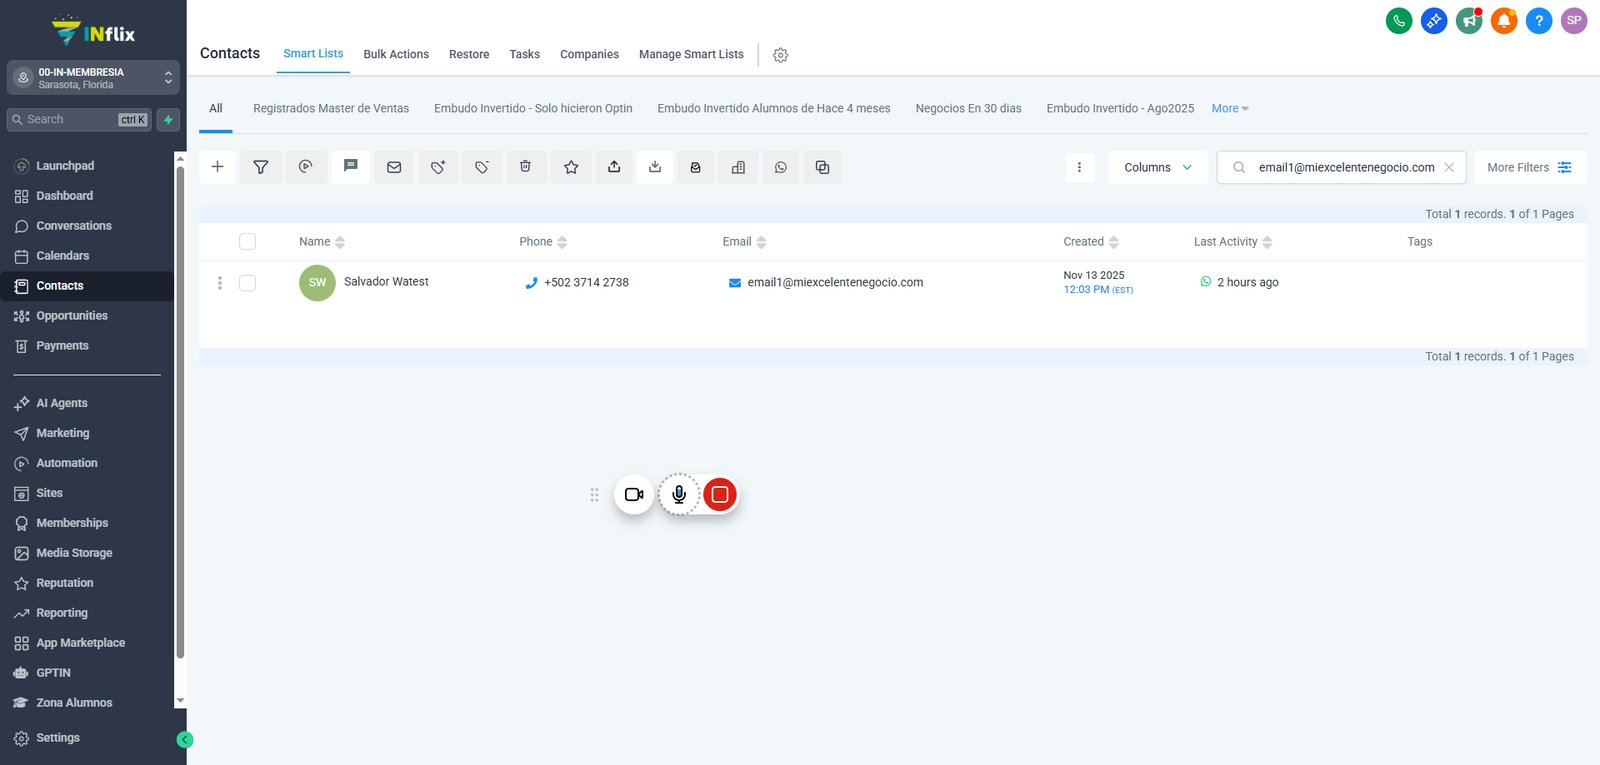
Task: Click the merge duplicate squares icon
Action: tap(822, 167)
